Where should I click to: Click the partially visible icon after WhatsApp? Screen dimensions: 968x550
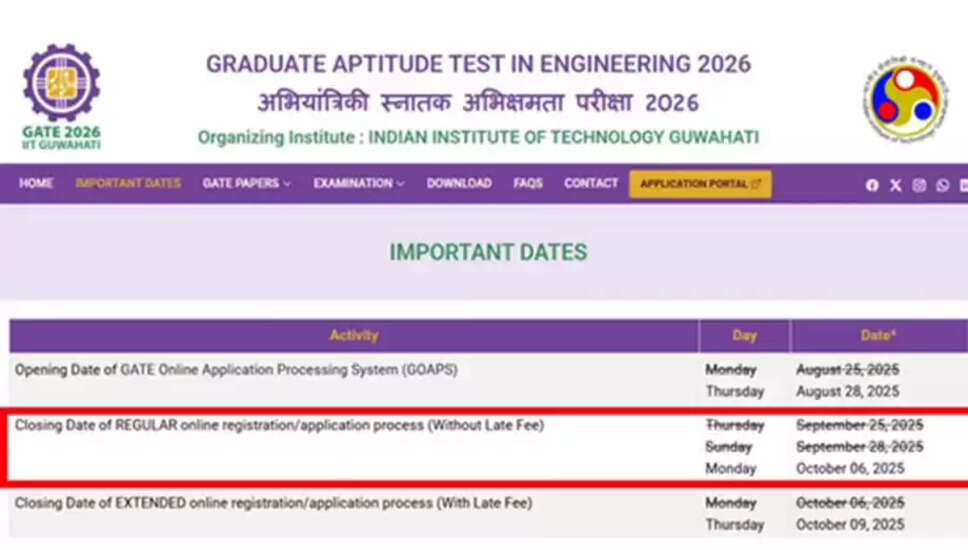[964, 185]
